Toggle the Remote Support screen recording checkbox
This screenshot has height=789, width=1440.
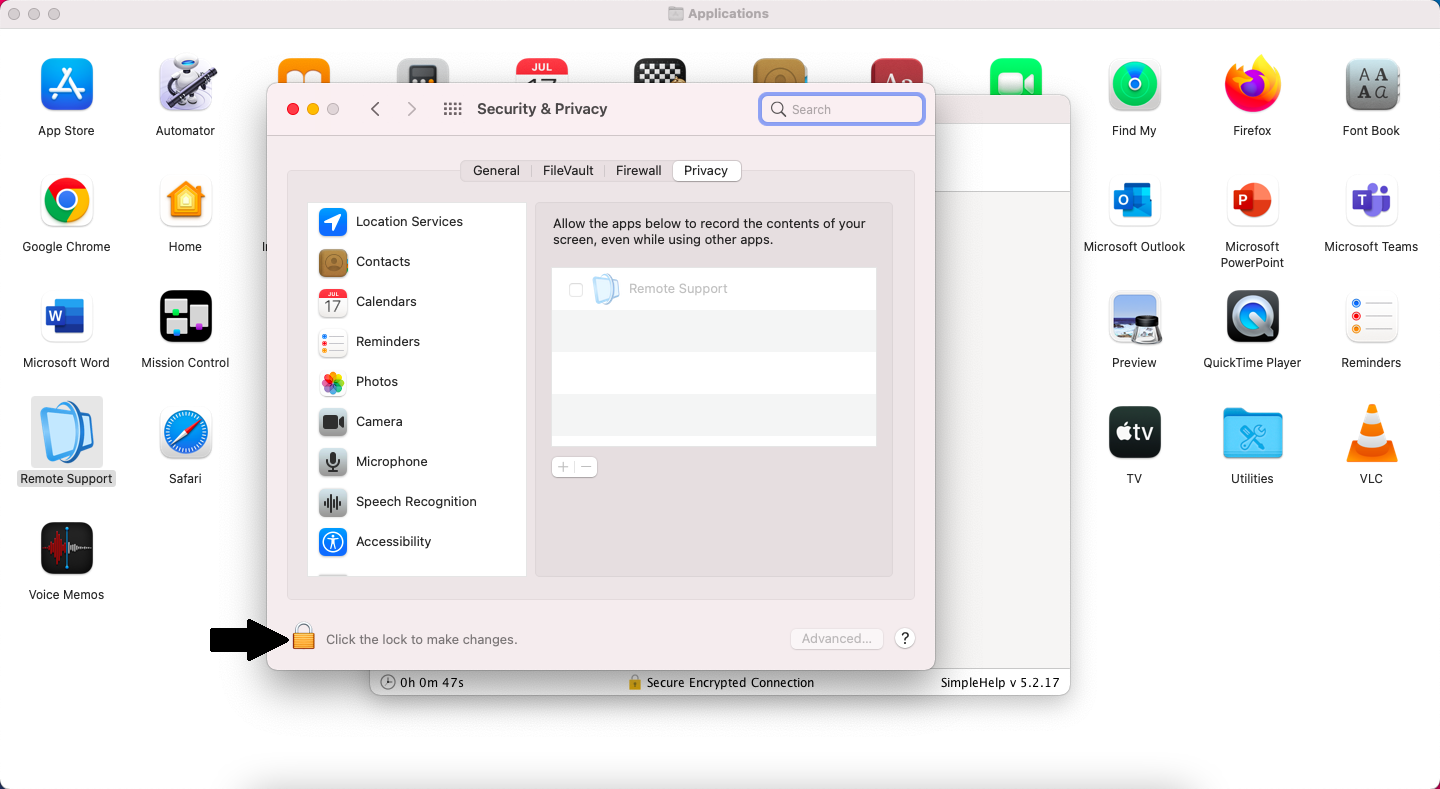tap(576, 289)
